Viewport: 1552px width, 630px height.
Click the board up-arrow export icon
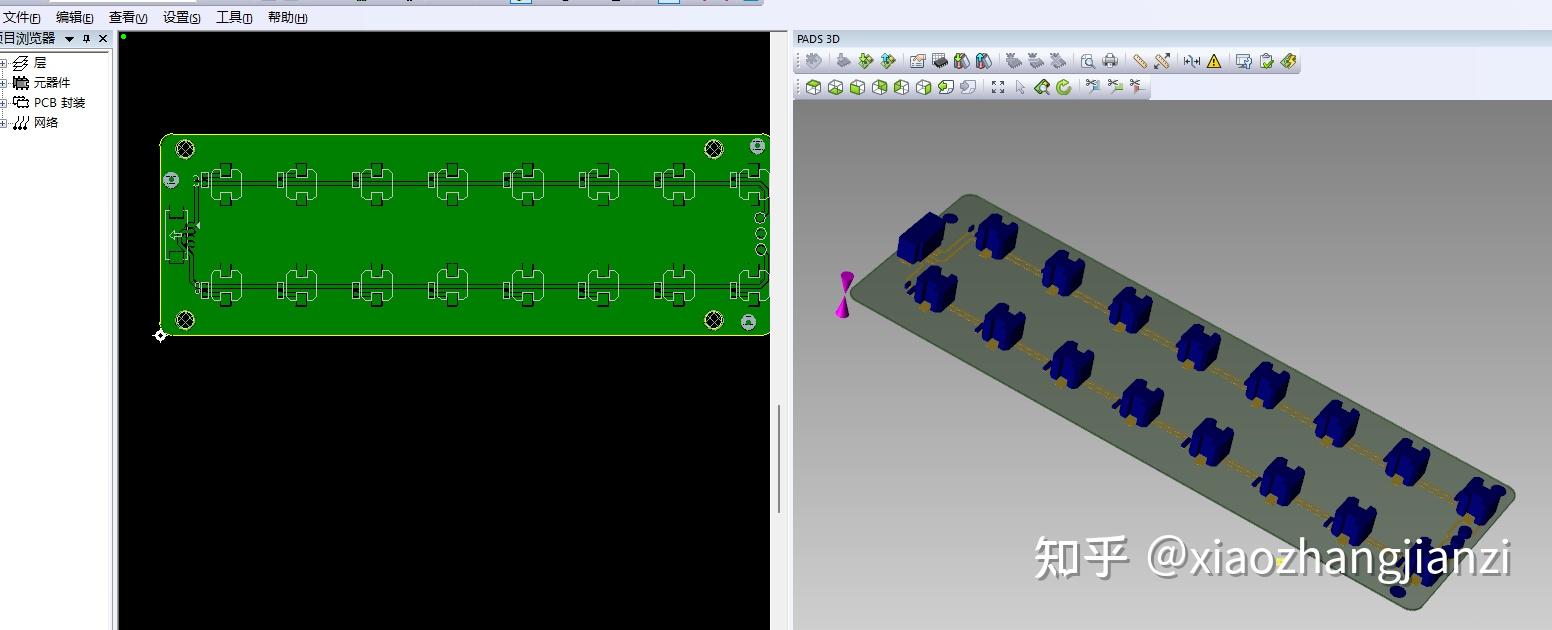[888, 61]
